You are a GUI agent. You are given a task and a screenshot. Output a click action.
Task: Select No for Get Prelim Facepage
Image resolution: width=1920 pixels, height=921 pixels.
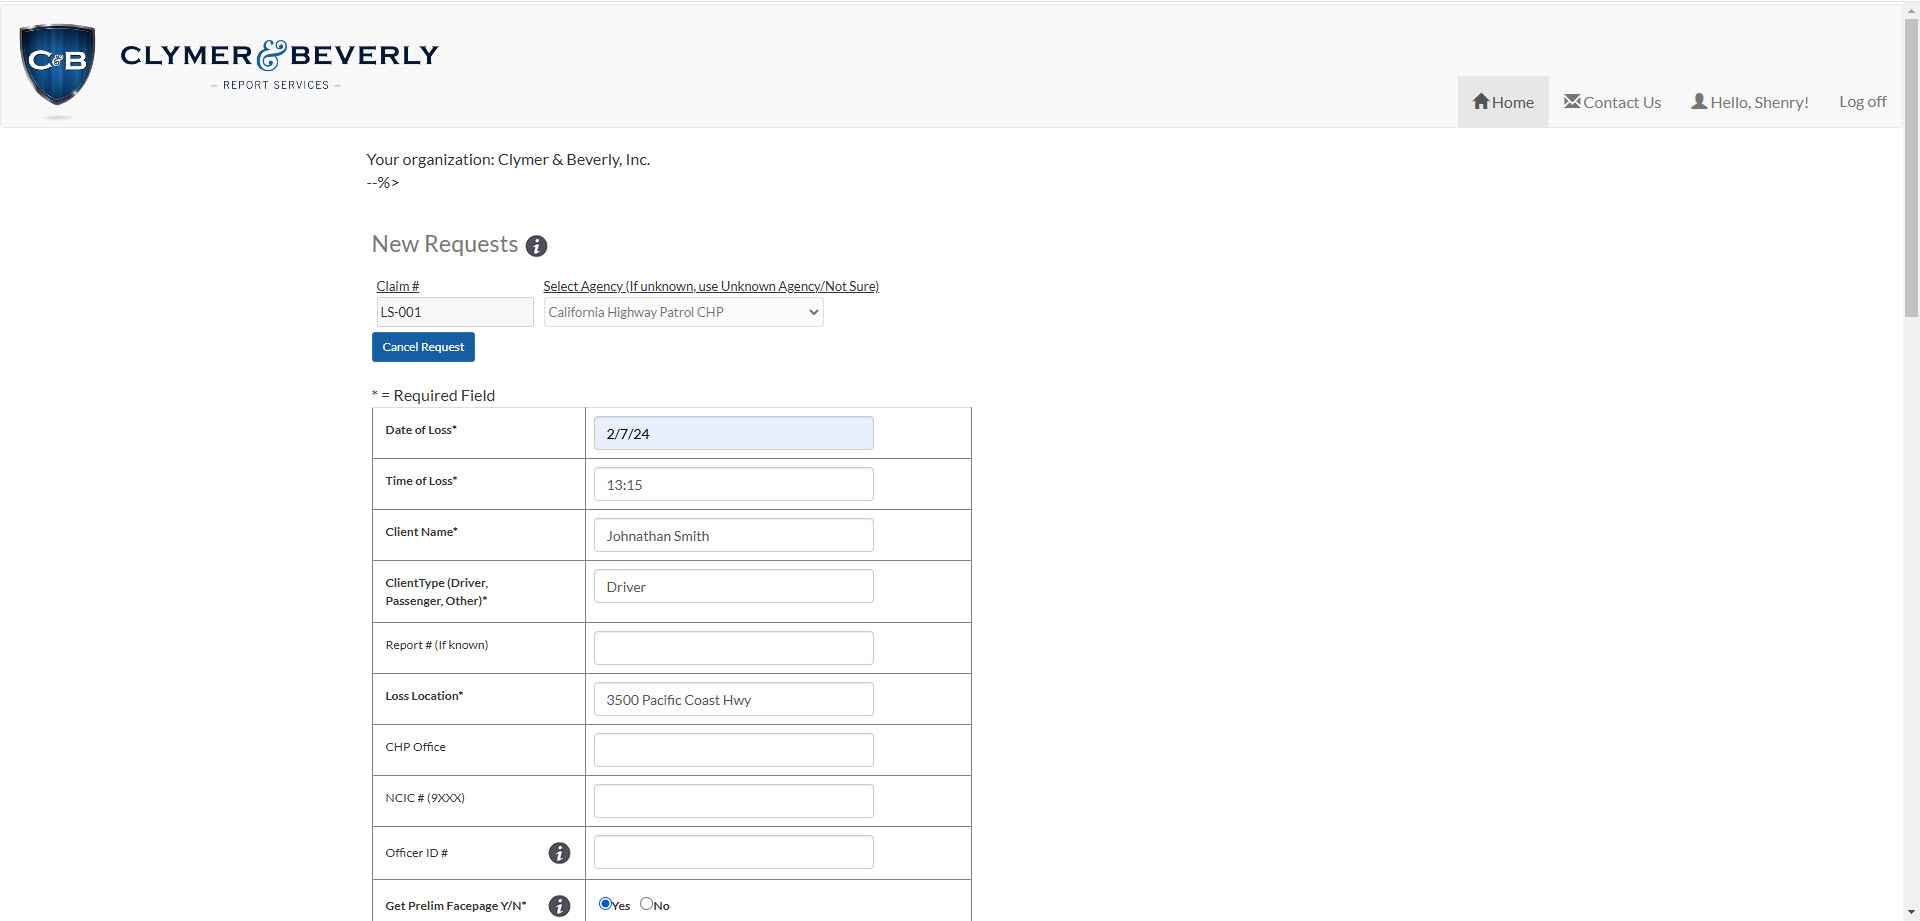point(646,904)
